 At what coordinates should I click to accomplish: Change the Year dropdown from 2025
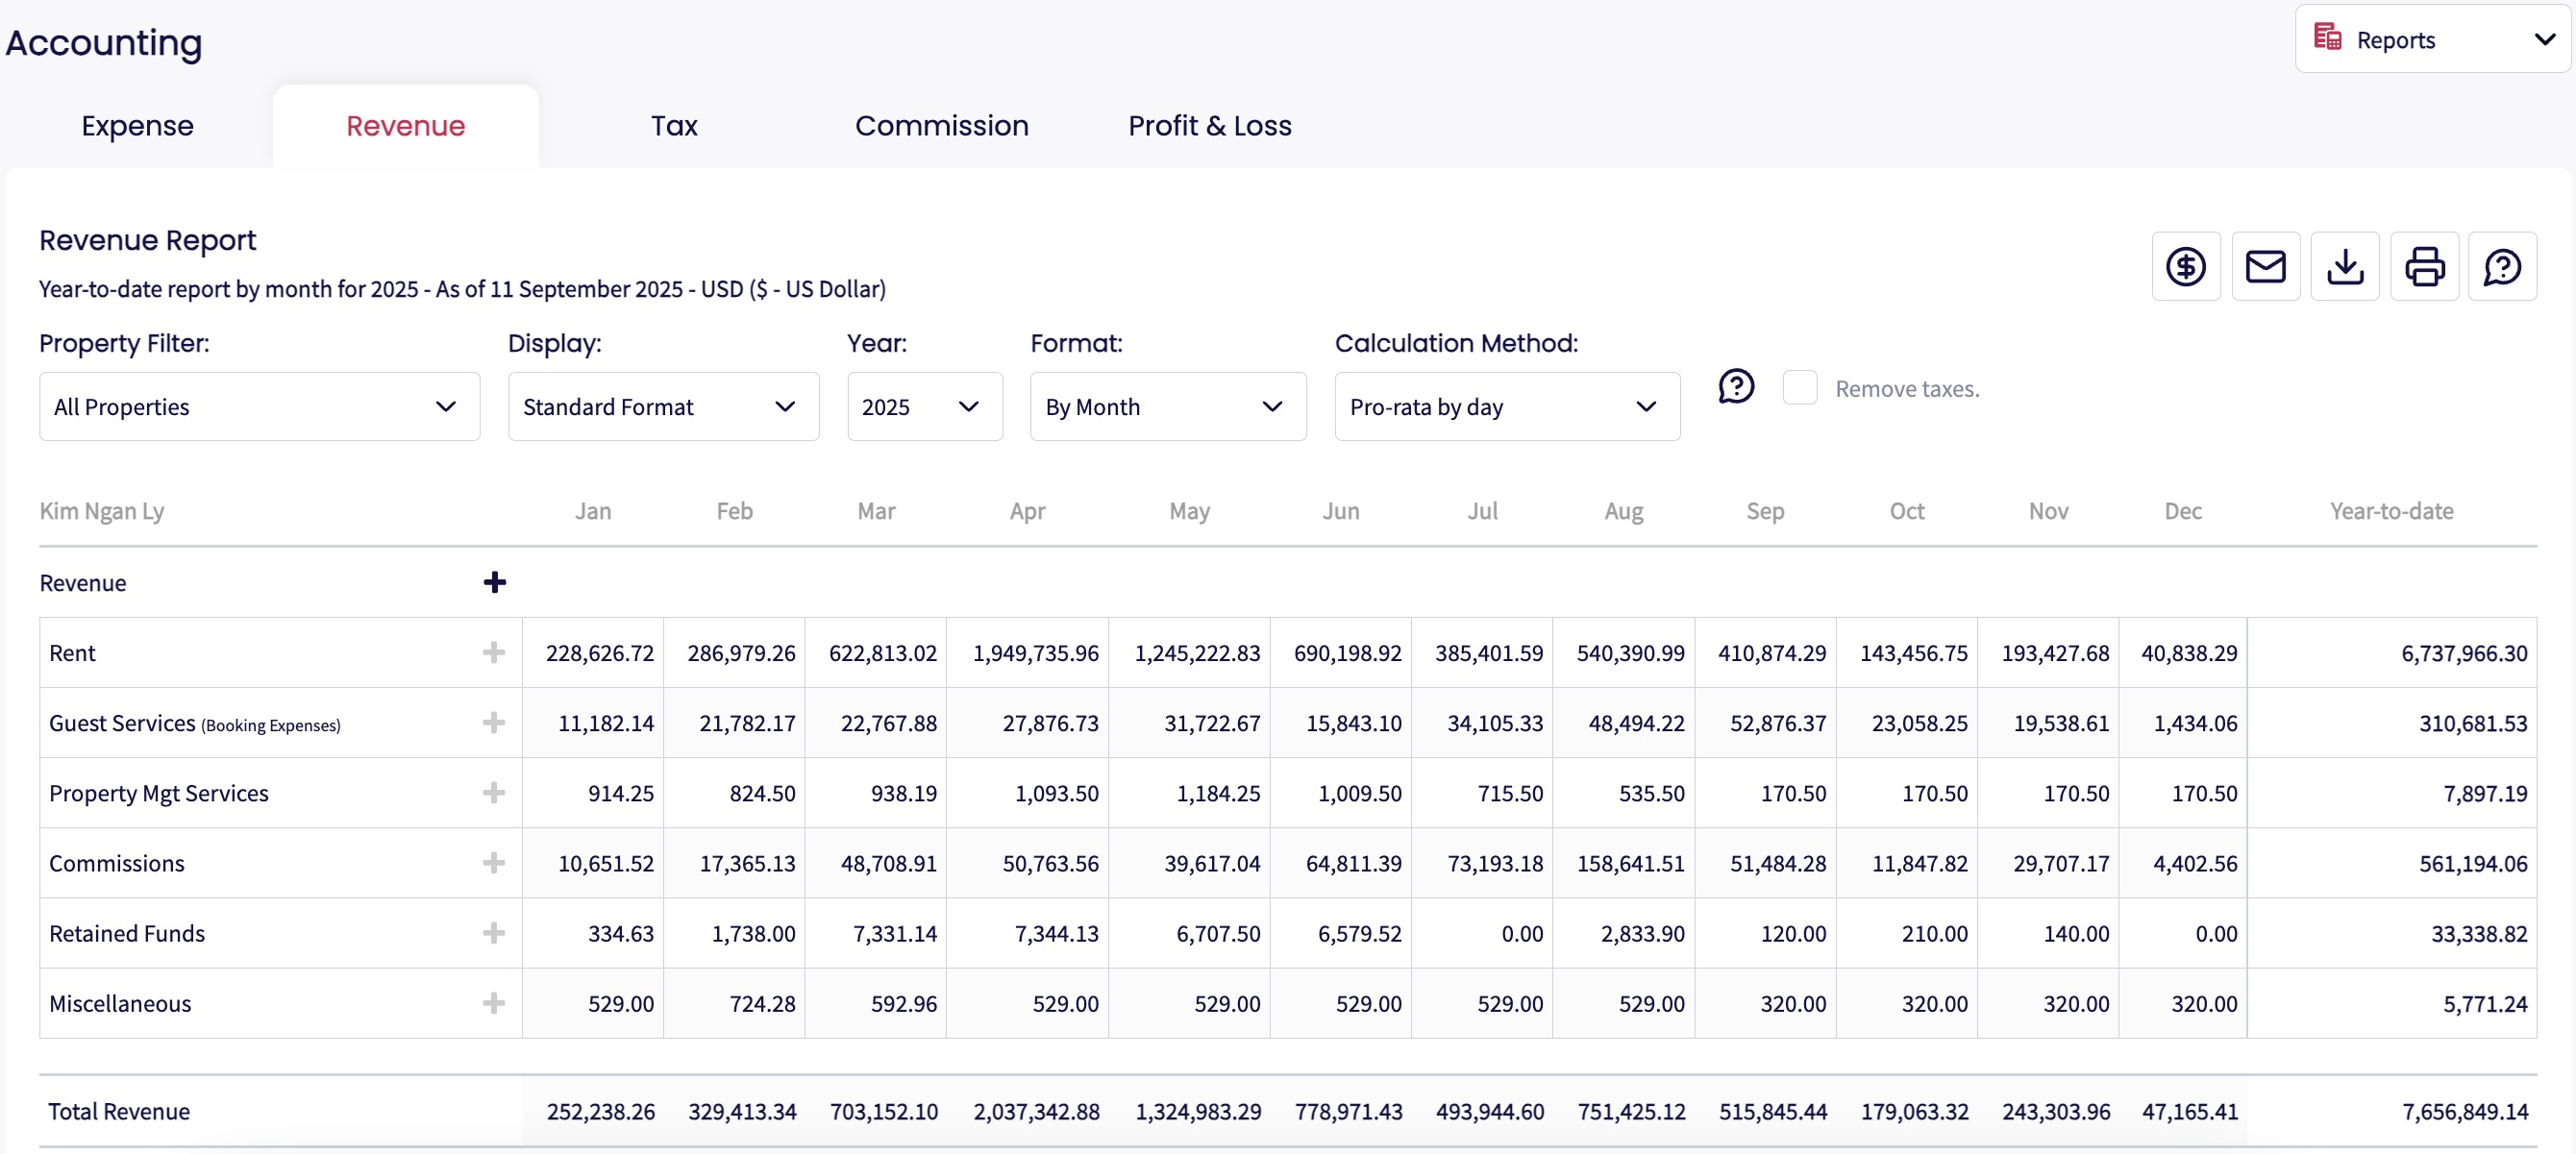click(x=924, y=407)
